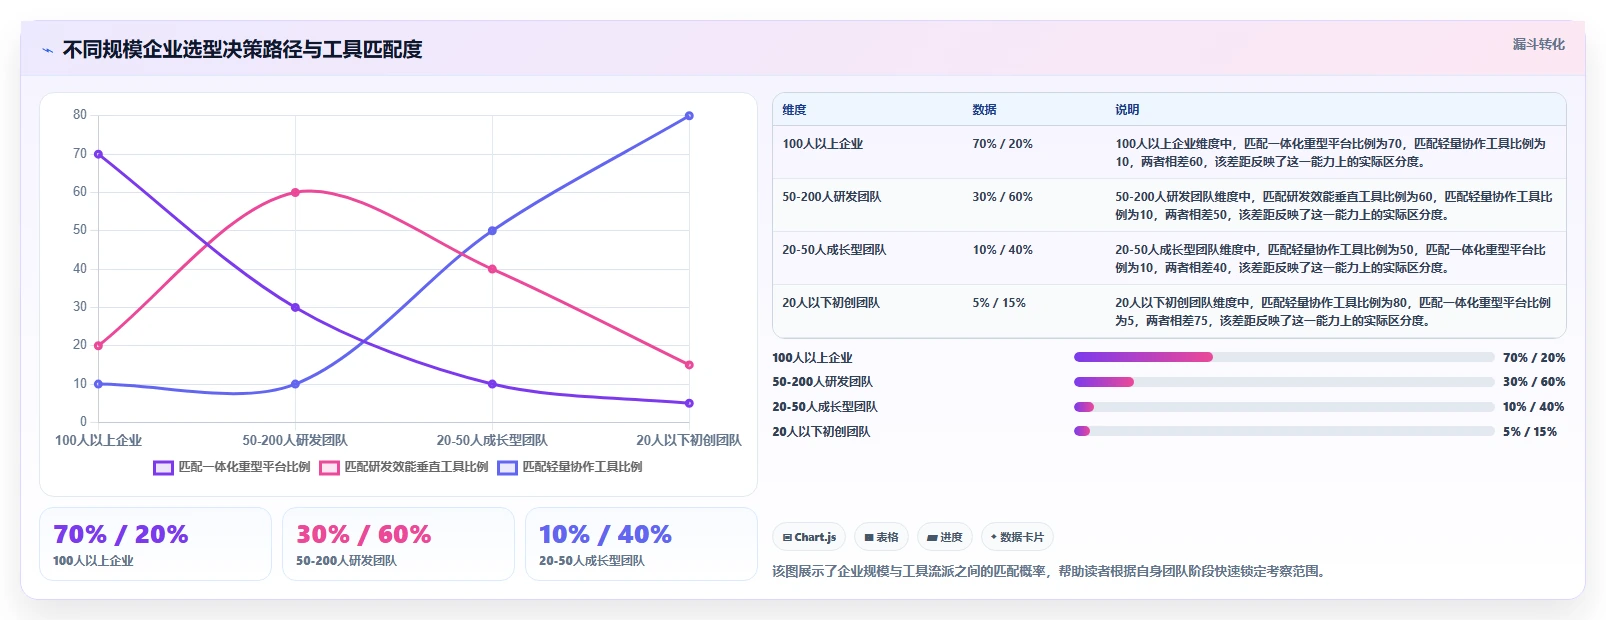
Task: Click the blue data point at 80 for 20人以下初创团队
Action: click(689, 116)
